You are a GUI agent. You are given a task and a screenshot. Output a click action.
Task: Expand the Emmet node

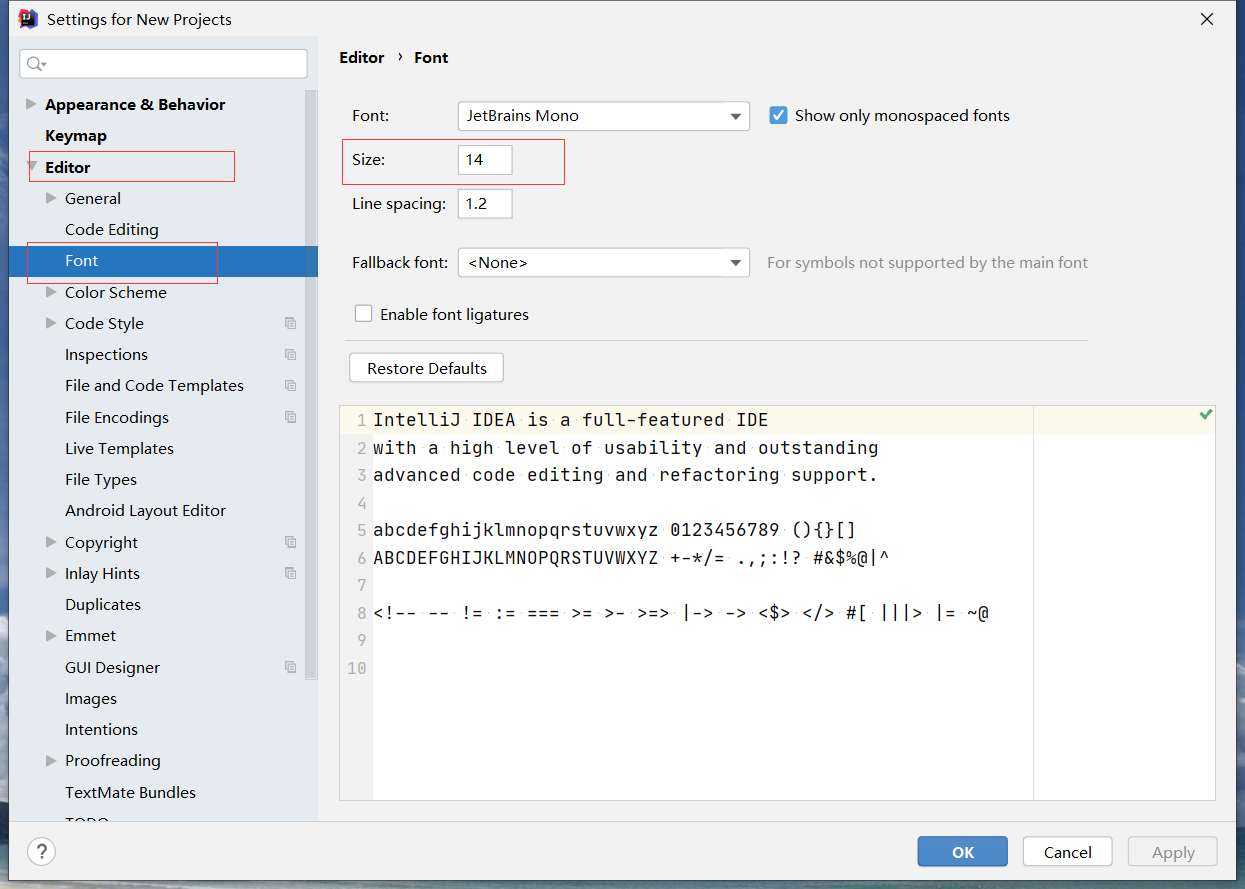coord(51,635)
